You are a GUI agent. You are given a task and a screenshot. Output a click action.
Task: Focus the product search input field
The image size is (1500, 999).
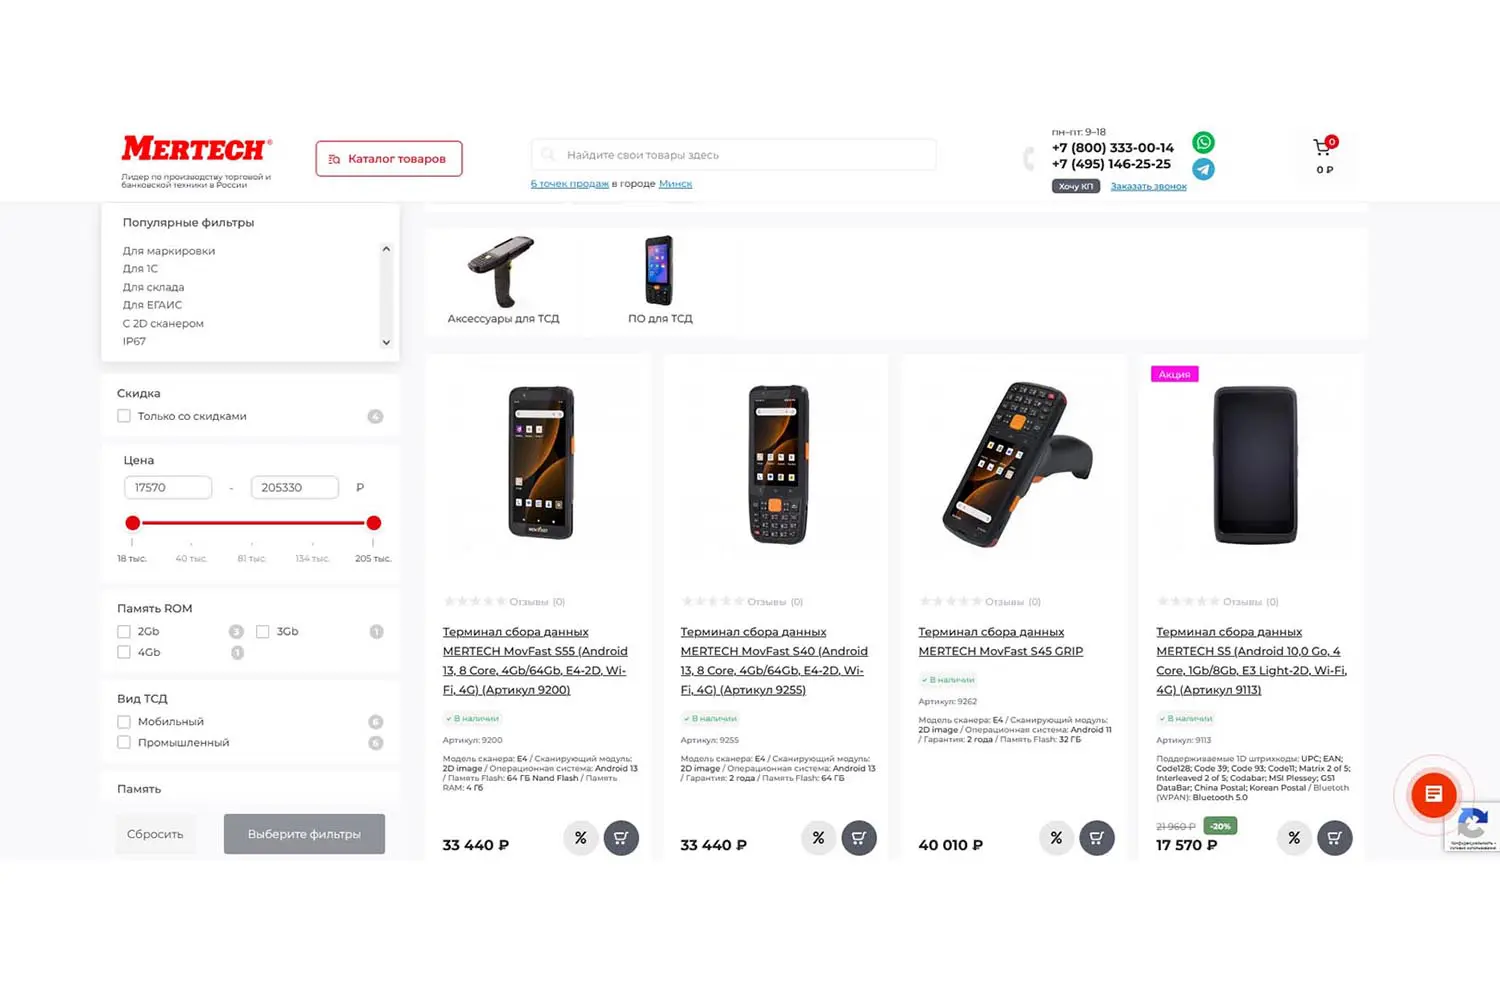point(734,155)
